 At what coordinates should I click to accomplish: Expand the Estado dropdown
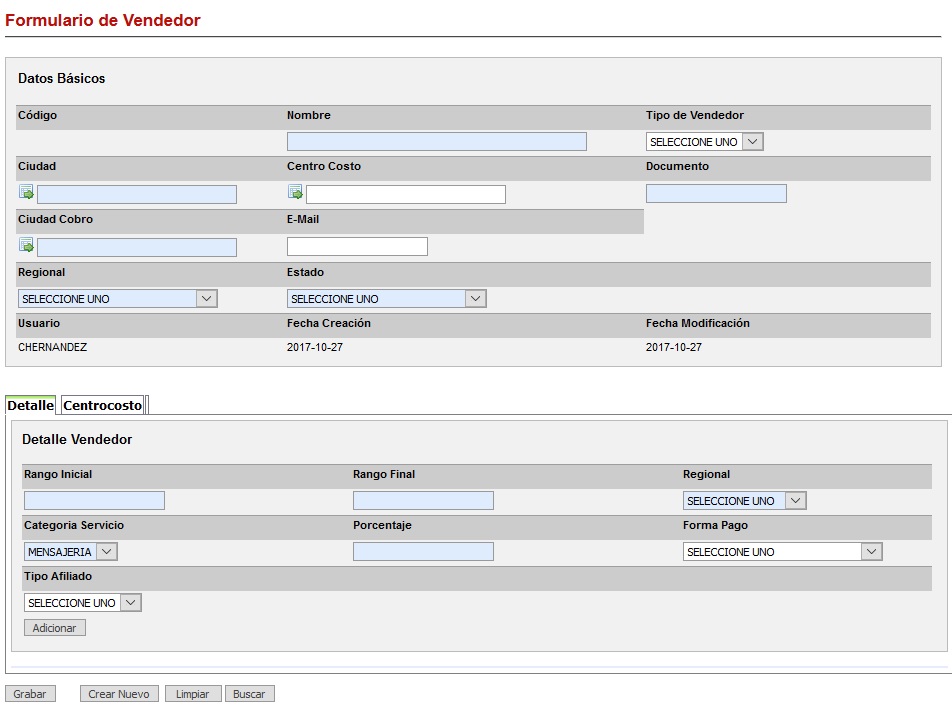386,299
